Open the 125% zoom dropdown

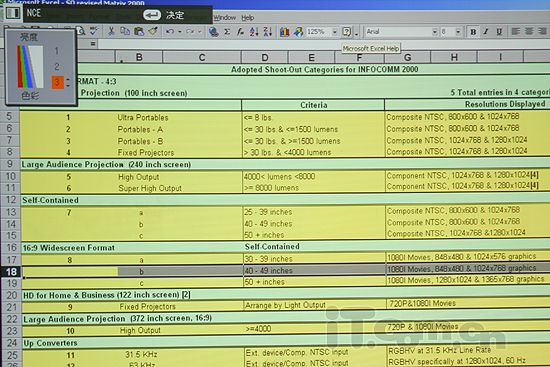pyautogui.click(x=334, y=32)
